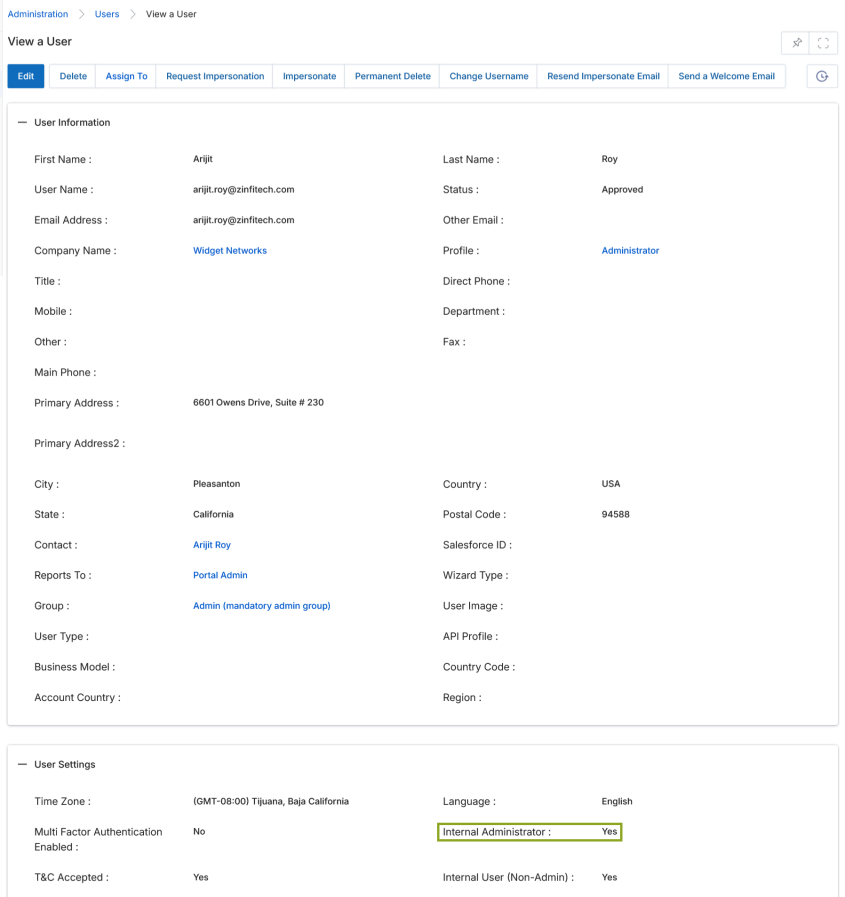The width and height of the screenshot is (845, 897).
Task: Go to Administration breadcrumb
Action: pos(38,14)
